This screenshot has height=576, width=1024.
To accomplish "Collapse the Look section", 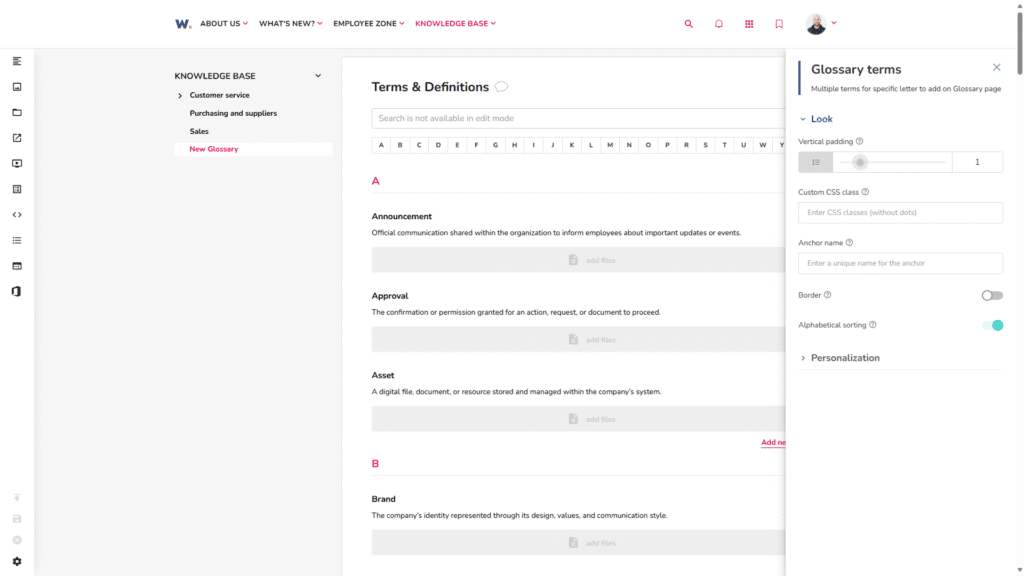I will pyautogui.click(x=821, y=119).
